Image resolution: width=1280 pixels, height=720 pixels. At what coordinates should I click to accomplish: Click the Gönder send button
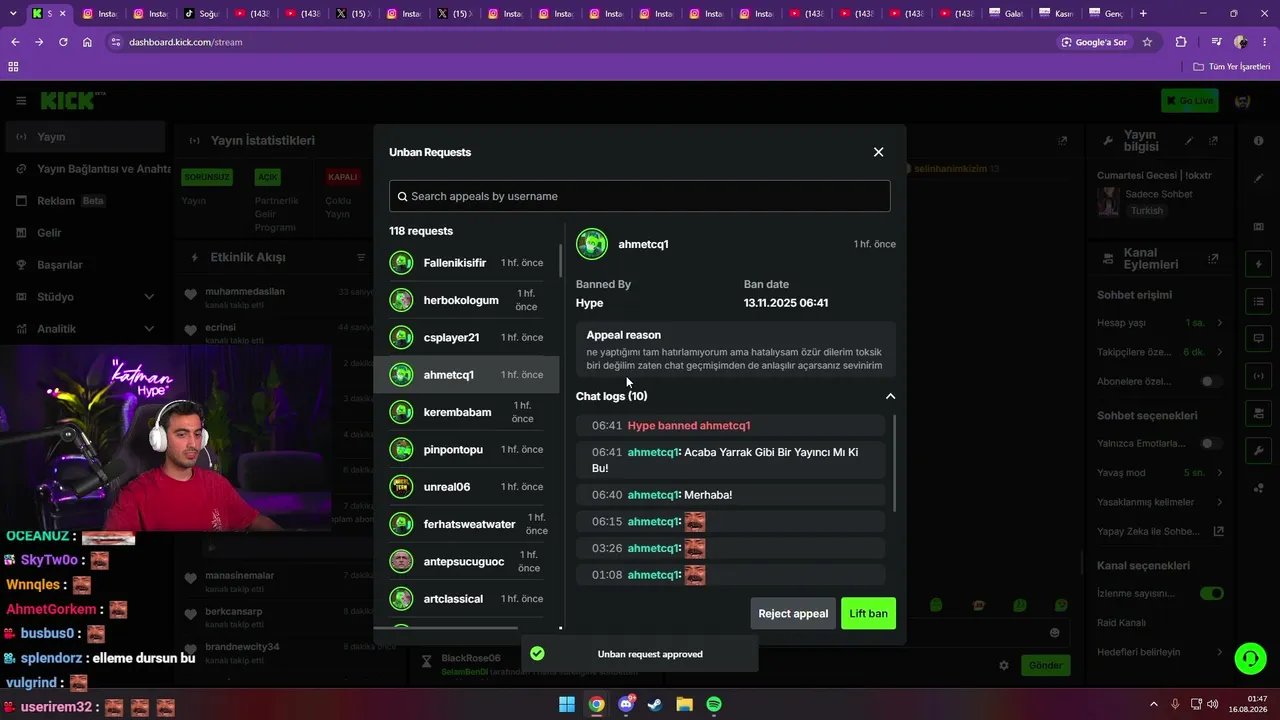(1046, 665)
